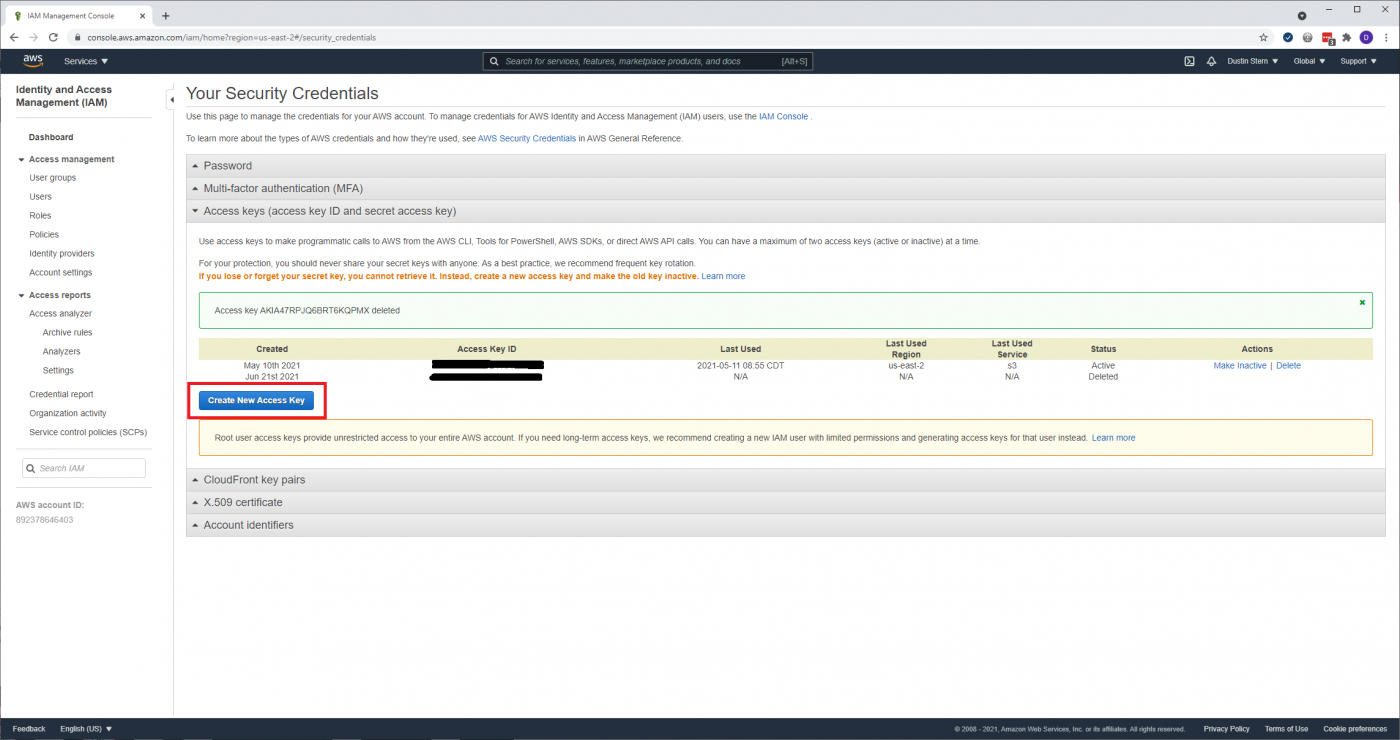Open Terms of Use footer link
Viewport: 1400px width, 740px height.
pos(1286,729)
